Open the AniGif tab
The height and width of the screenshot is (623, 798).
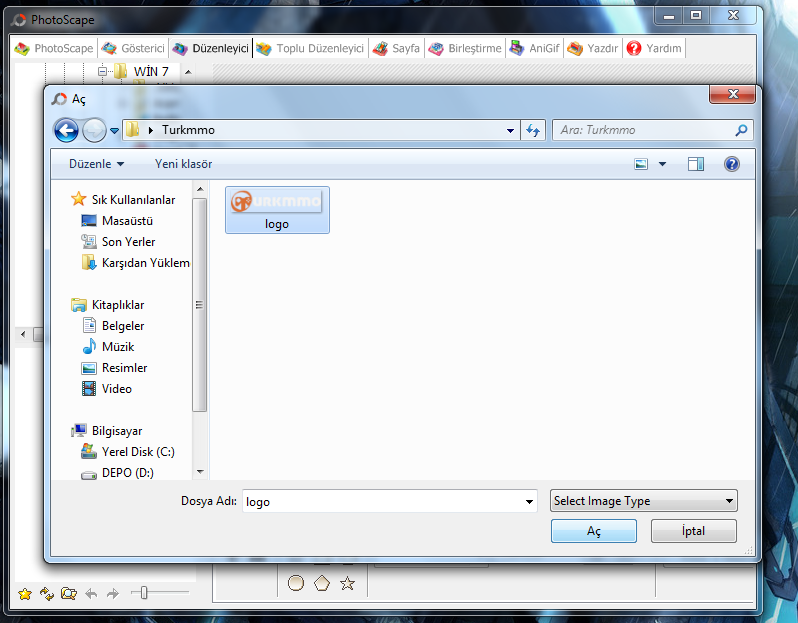click(x=534, y=48)
